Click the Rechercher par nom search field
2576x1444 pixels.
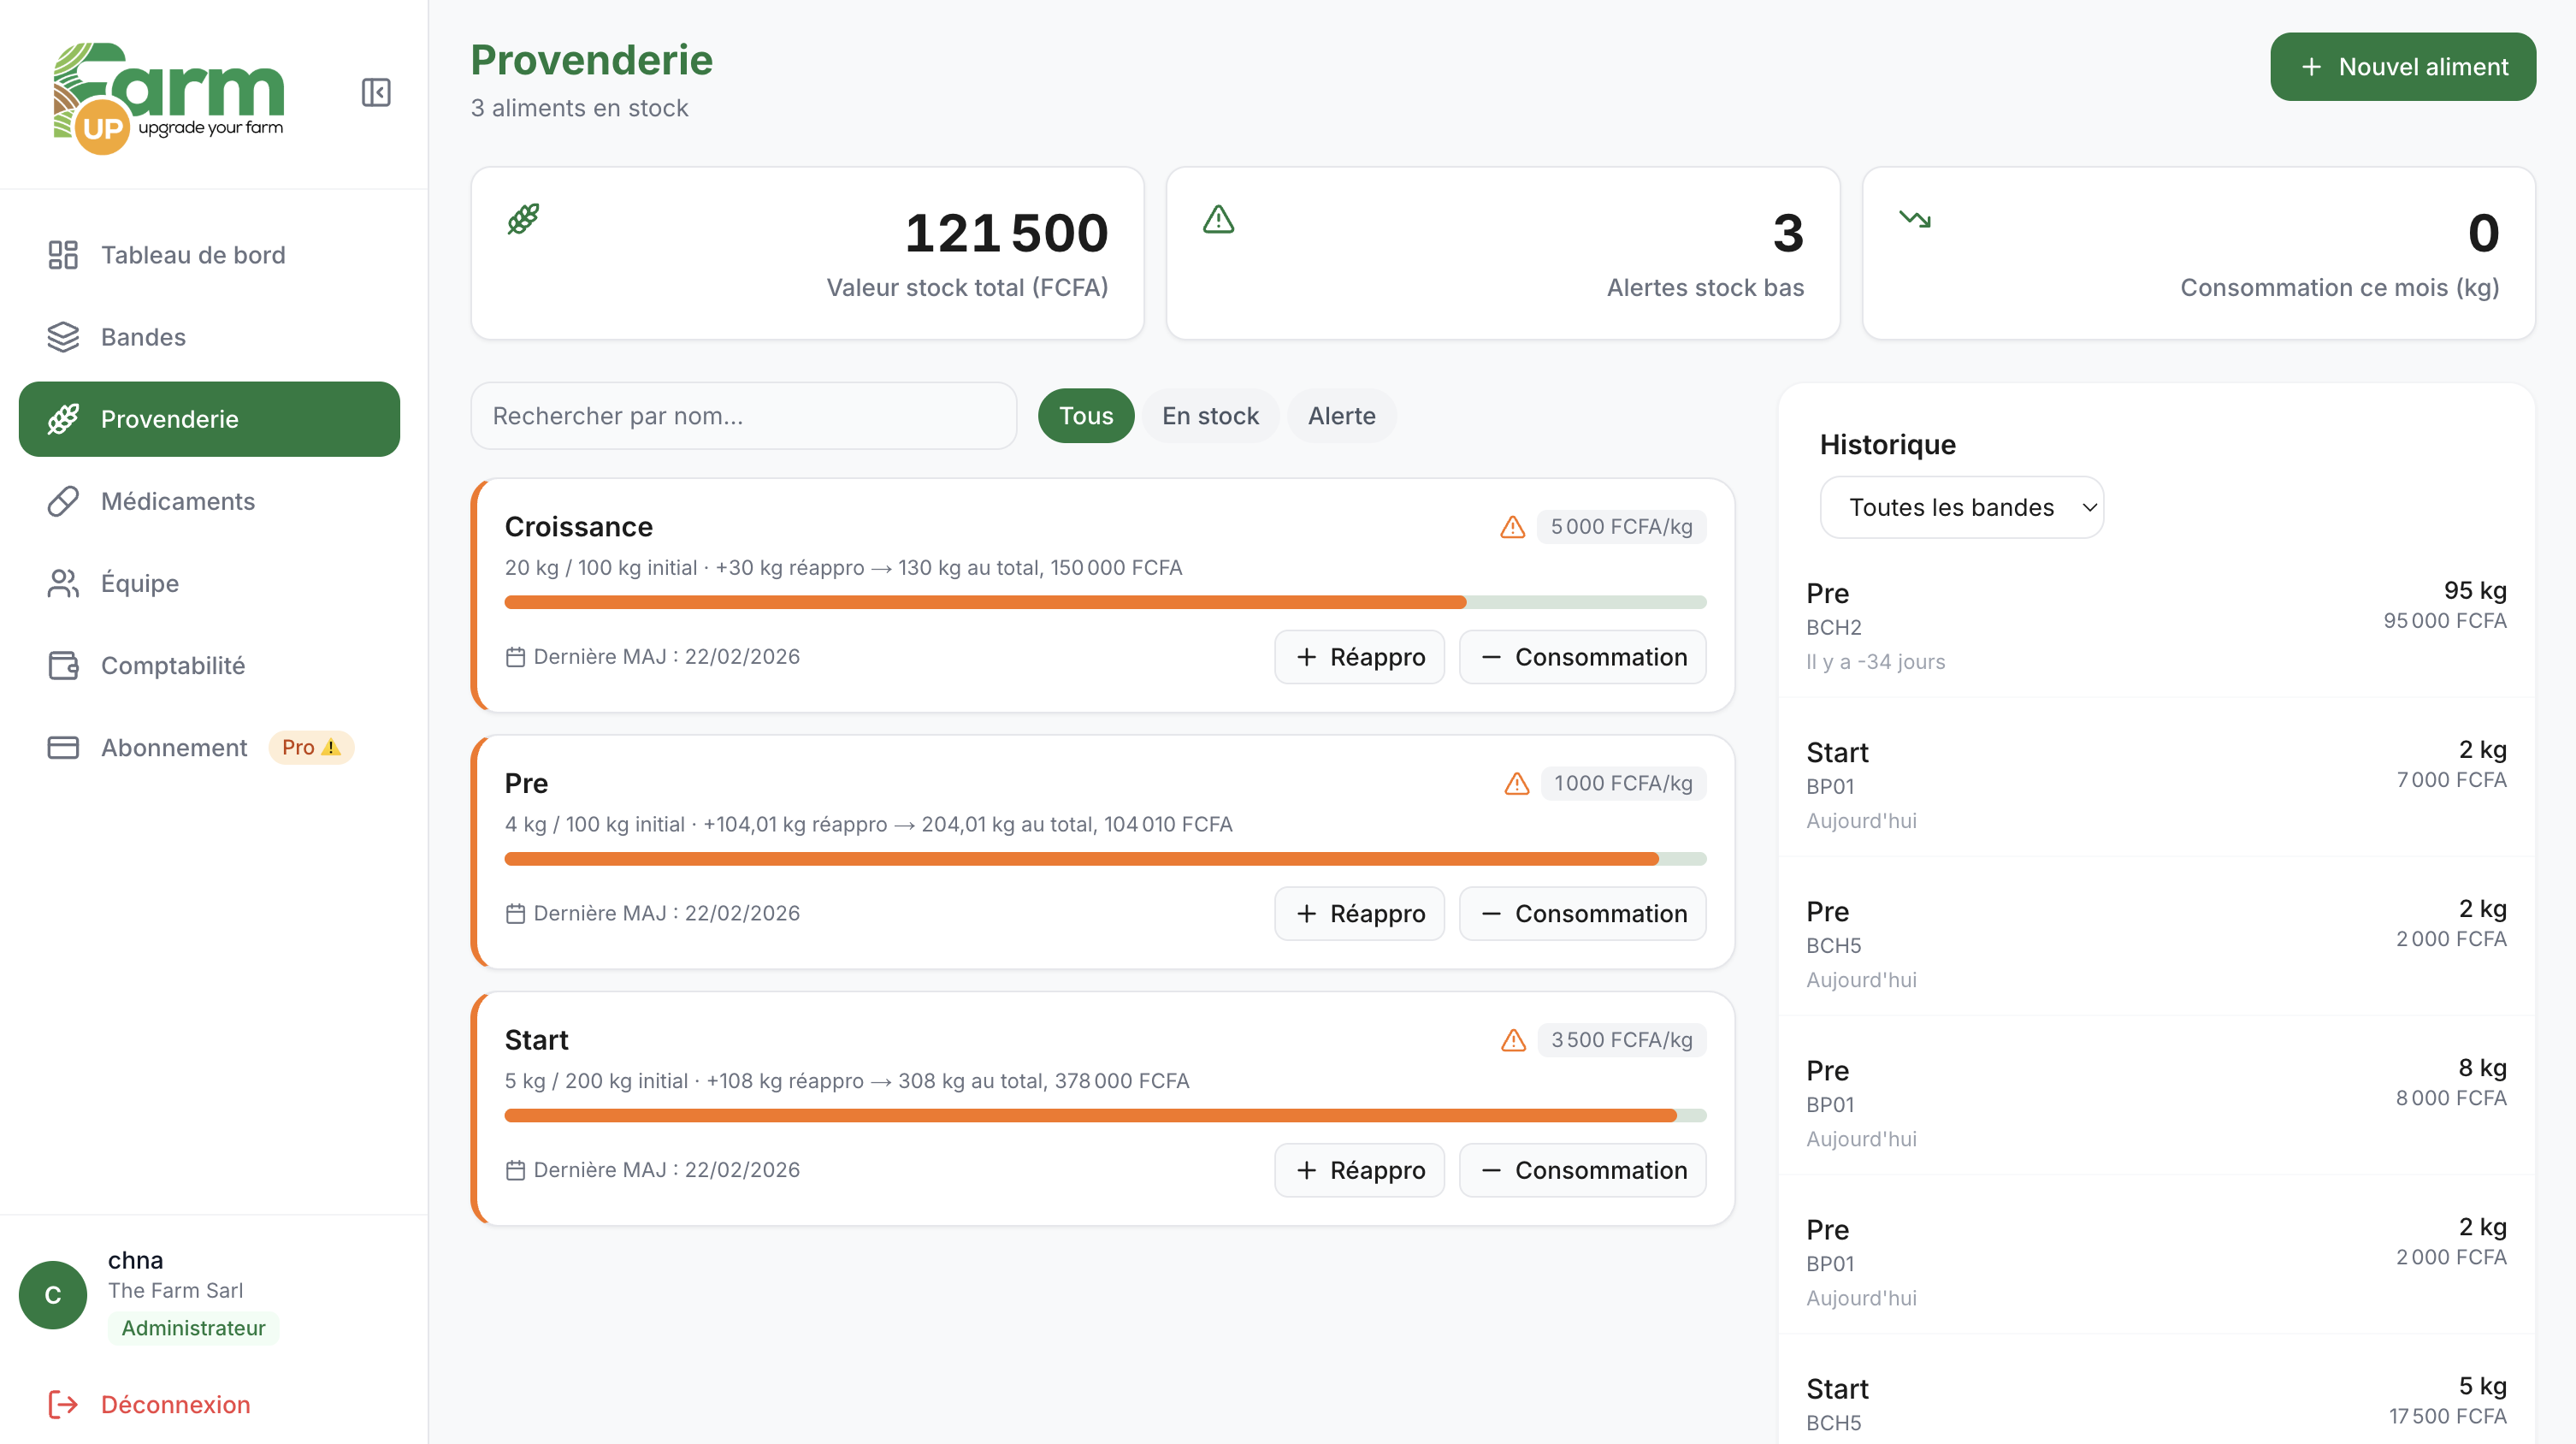742,415
